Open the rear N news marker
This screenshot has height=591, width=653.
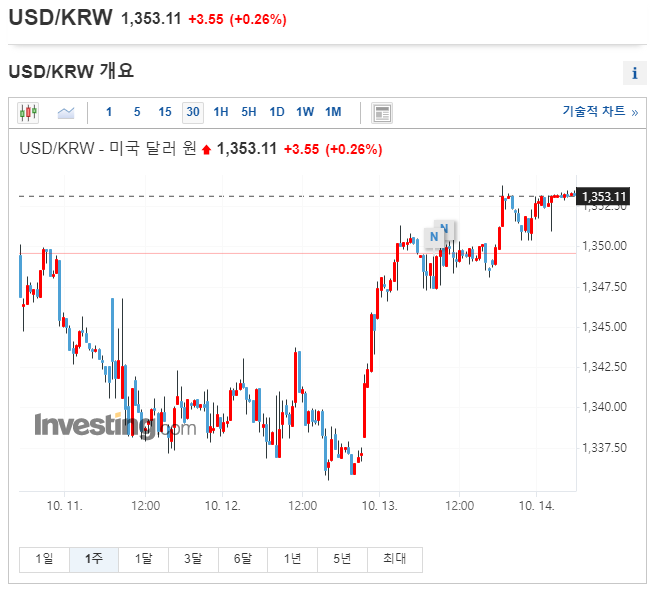[x=449, y=227]
